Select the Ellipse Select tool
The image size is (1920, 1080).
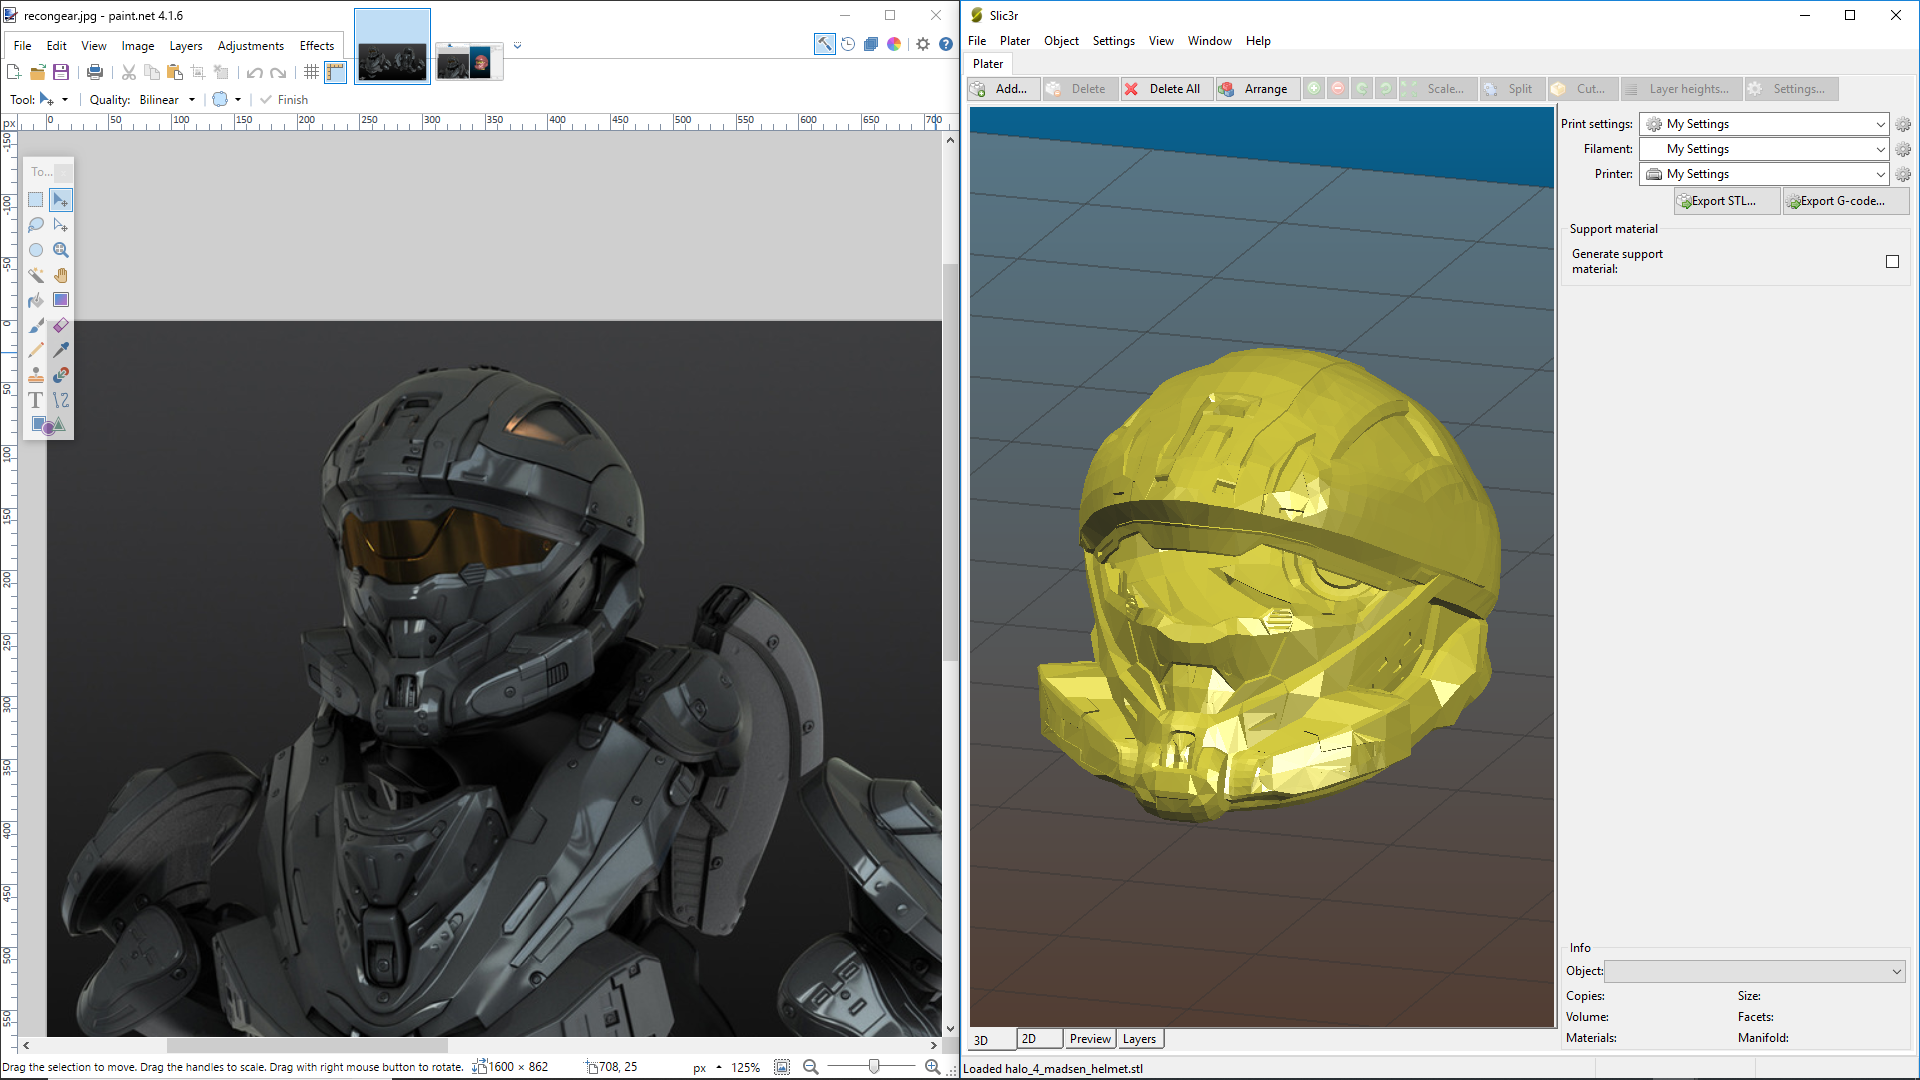point(36,250)
